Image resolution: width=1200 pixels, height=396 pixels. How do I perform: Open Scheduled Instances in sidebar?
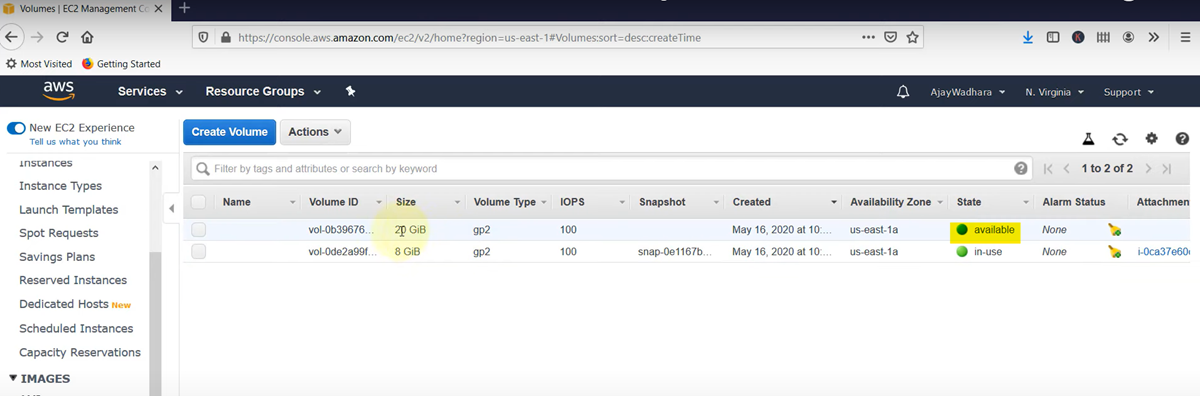(x=76, y=328)
